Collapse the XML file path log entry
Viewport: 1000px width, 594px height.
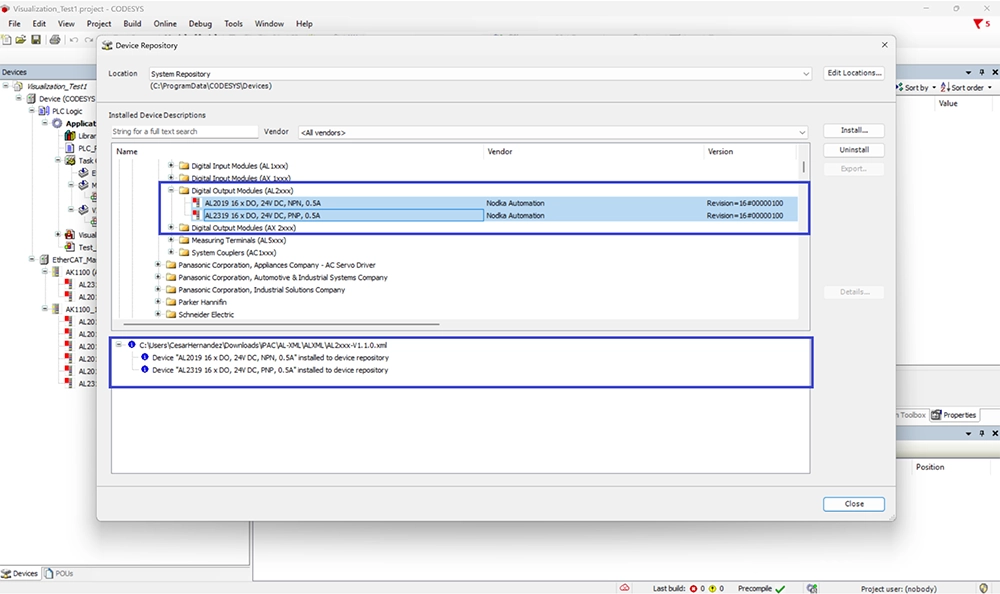[x=119, y=345]
